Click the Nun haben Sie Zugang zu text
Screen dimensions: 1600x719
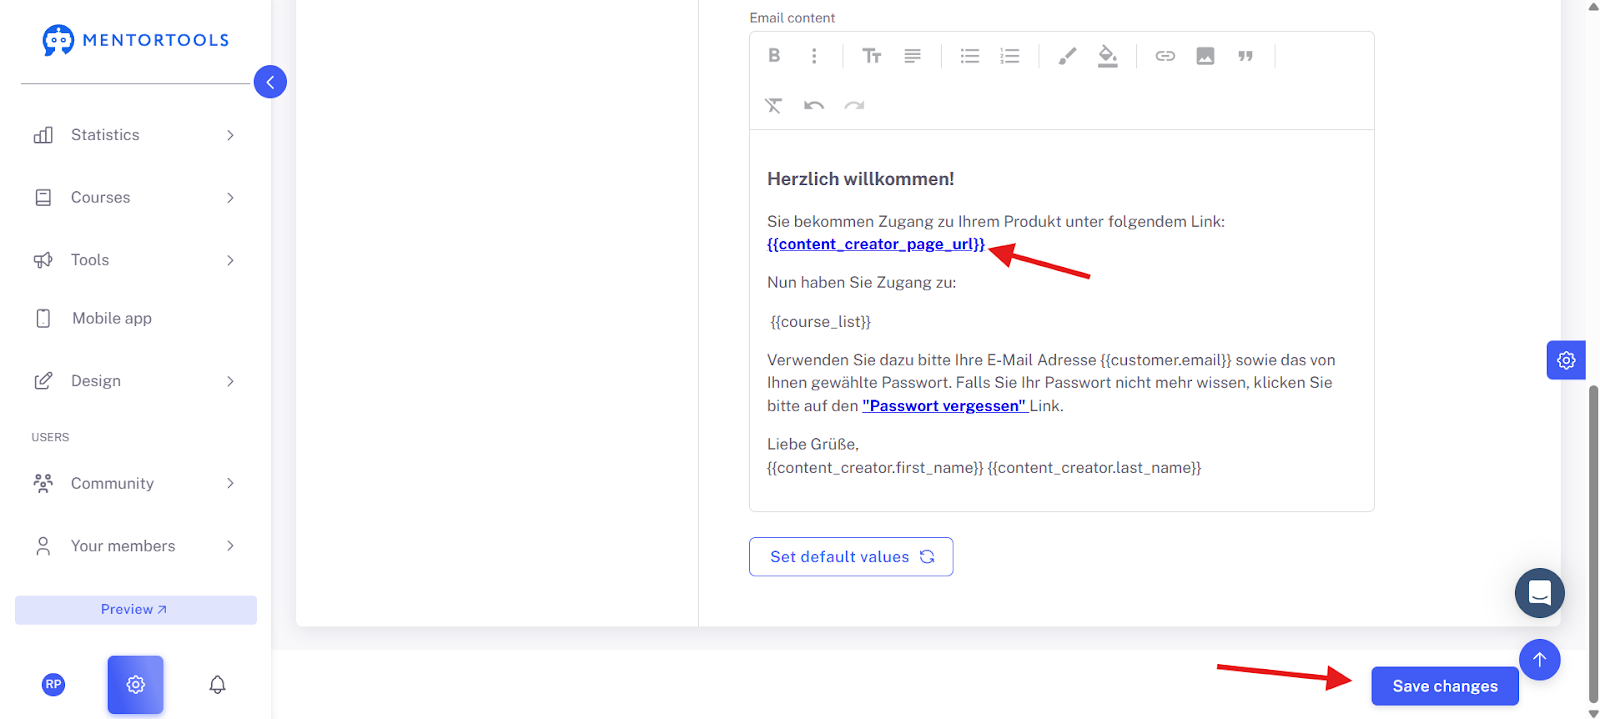(862, 283)
